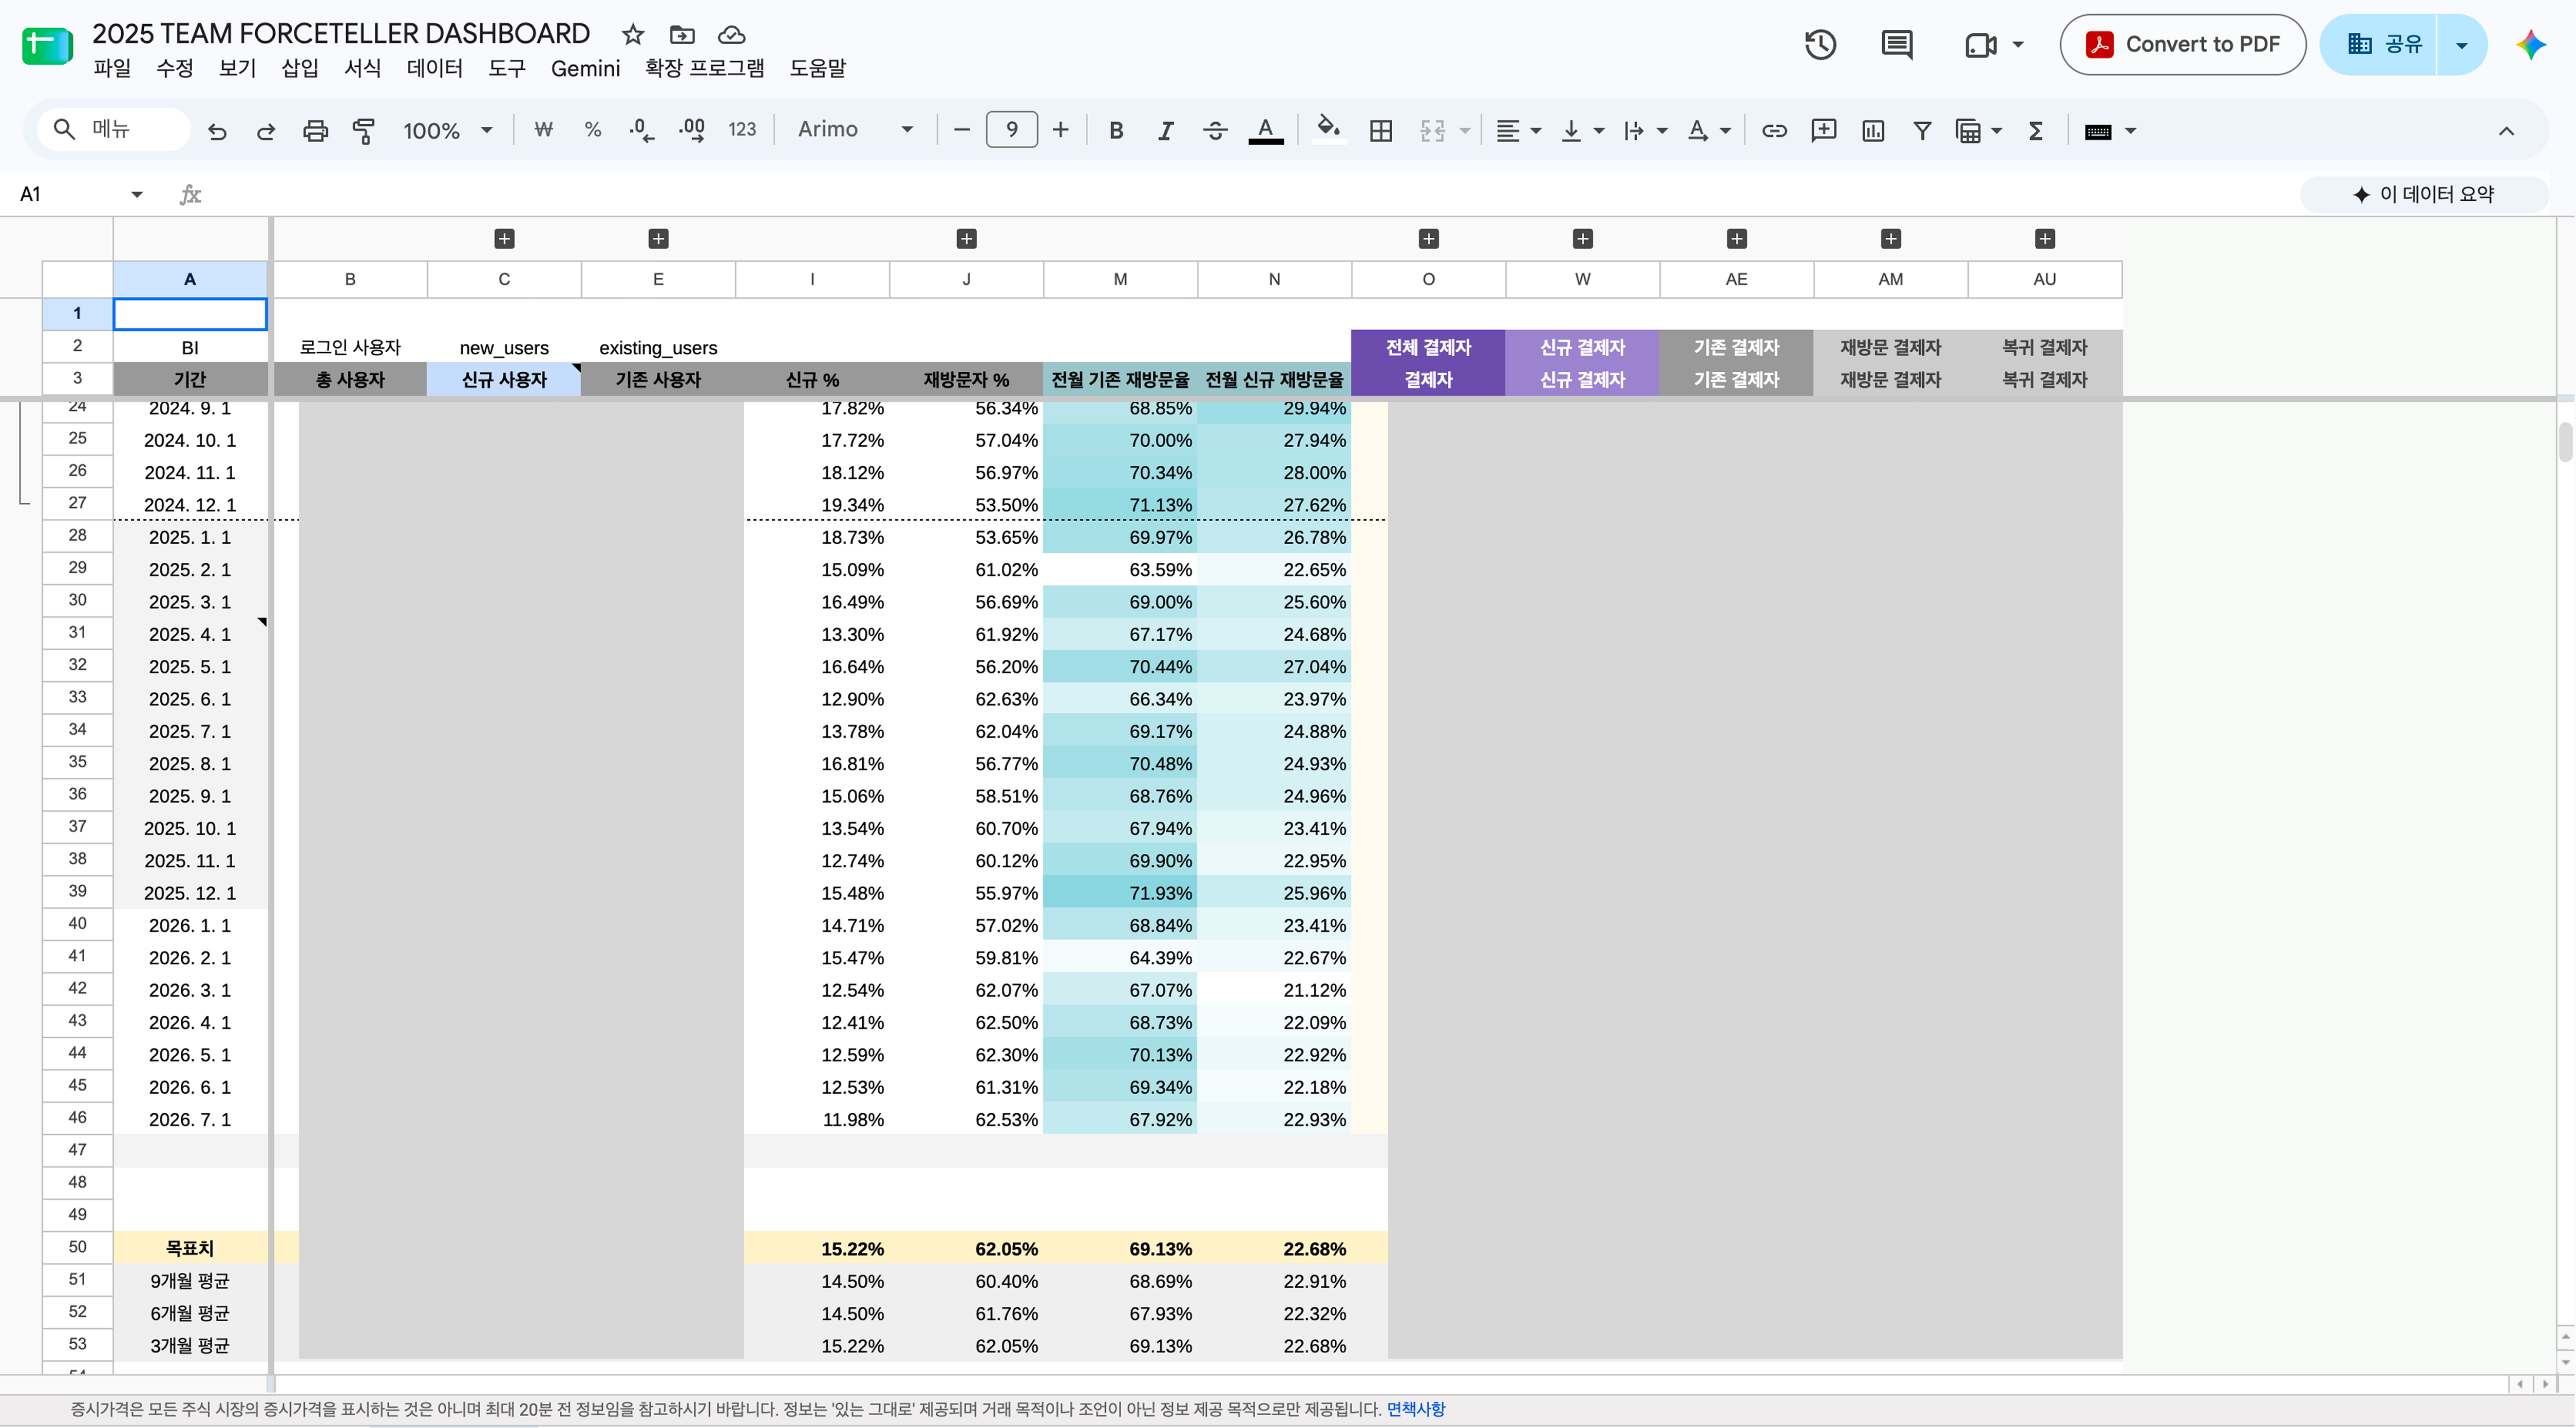This screenshot has width=2576, height=1428.
Task: Open the comments history panel
Action: 1897,45
